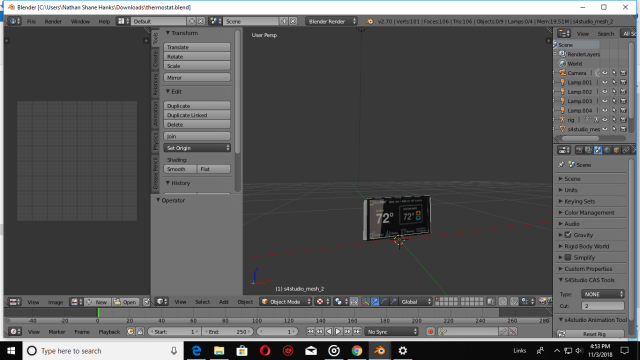Open the timeline Playback menu

pyautogui.click(x=109, y=332)
